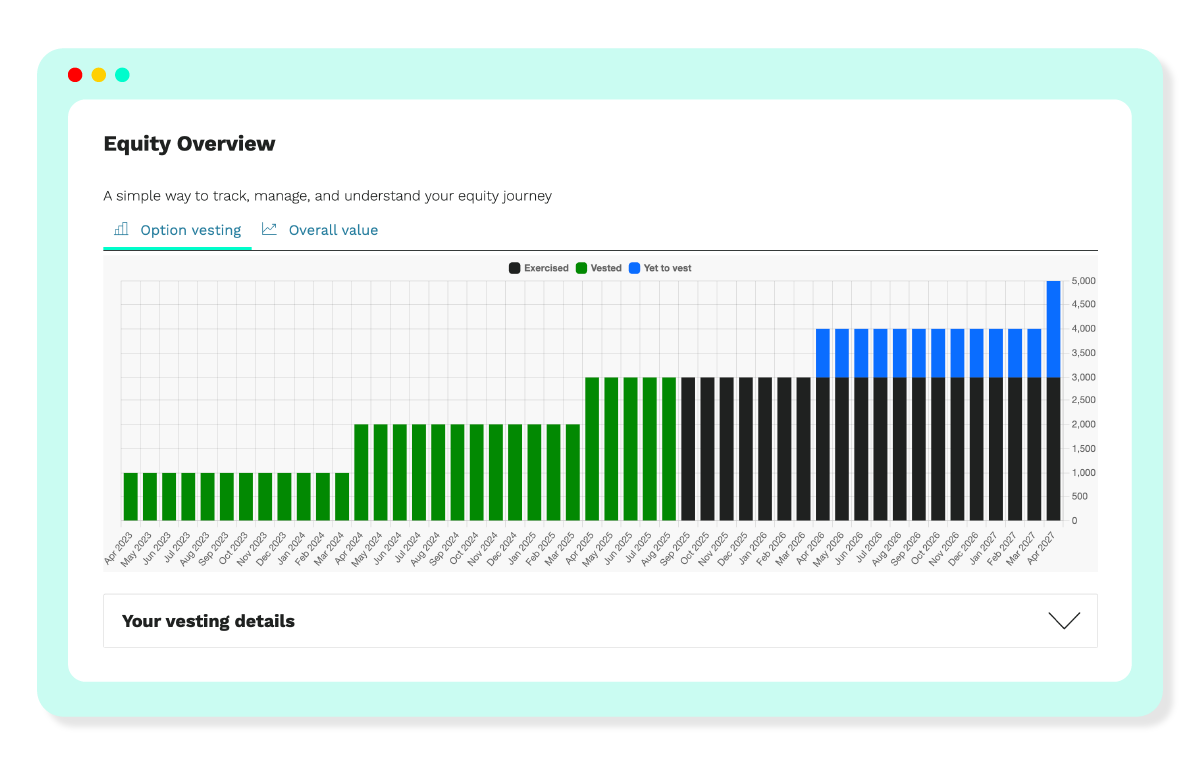Expand the Your vesting details section

pos(600,621)
